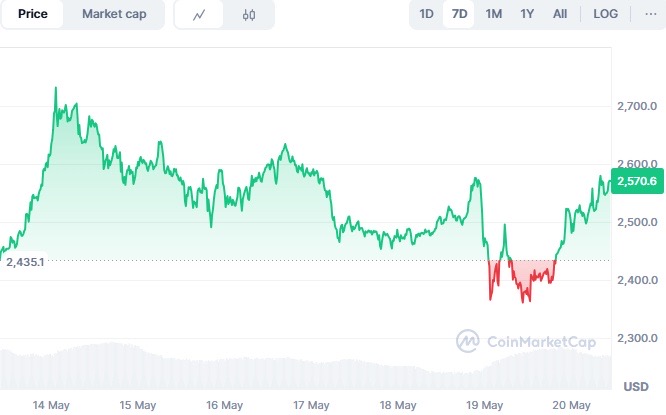This screenshot has height=415, width=666.
Task: Set time range to 7D
Action: click(459, 14)
